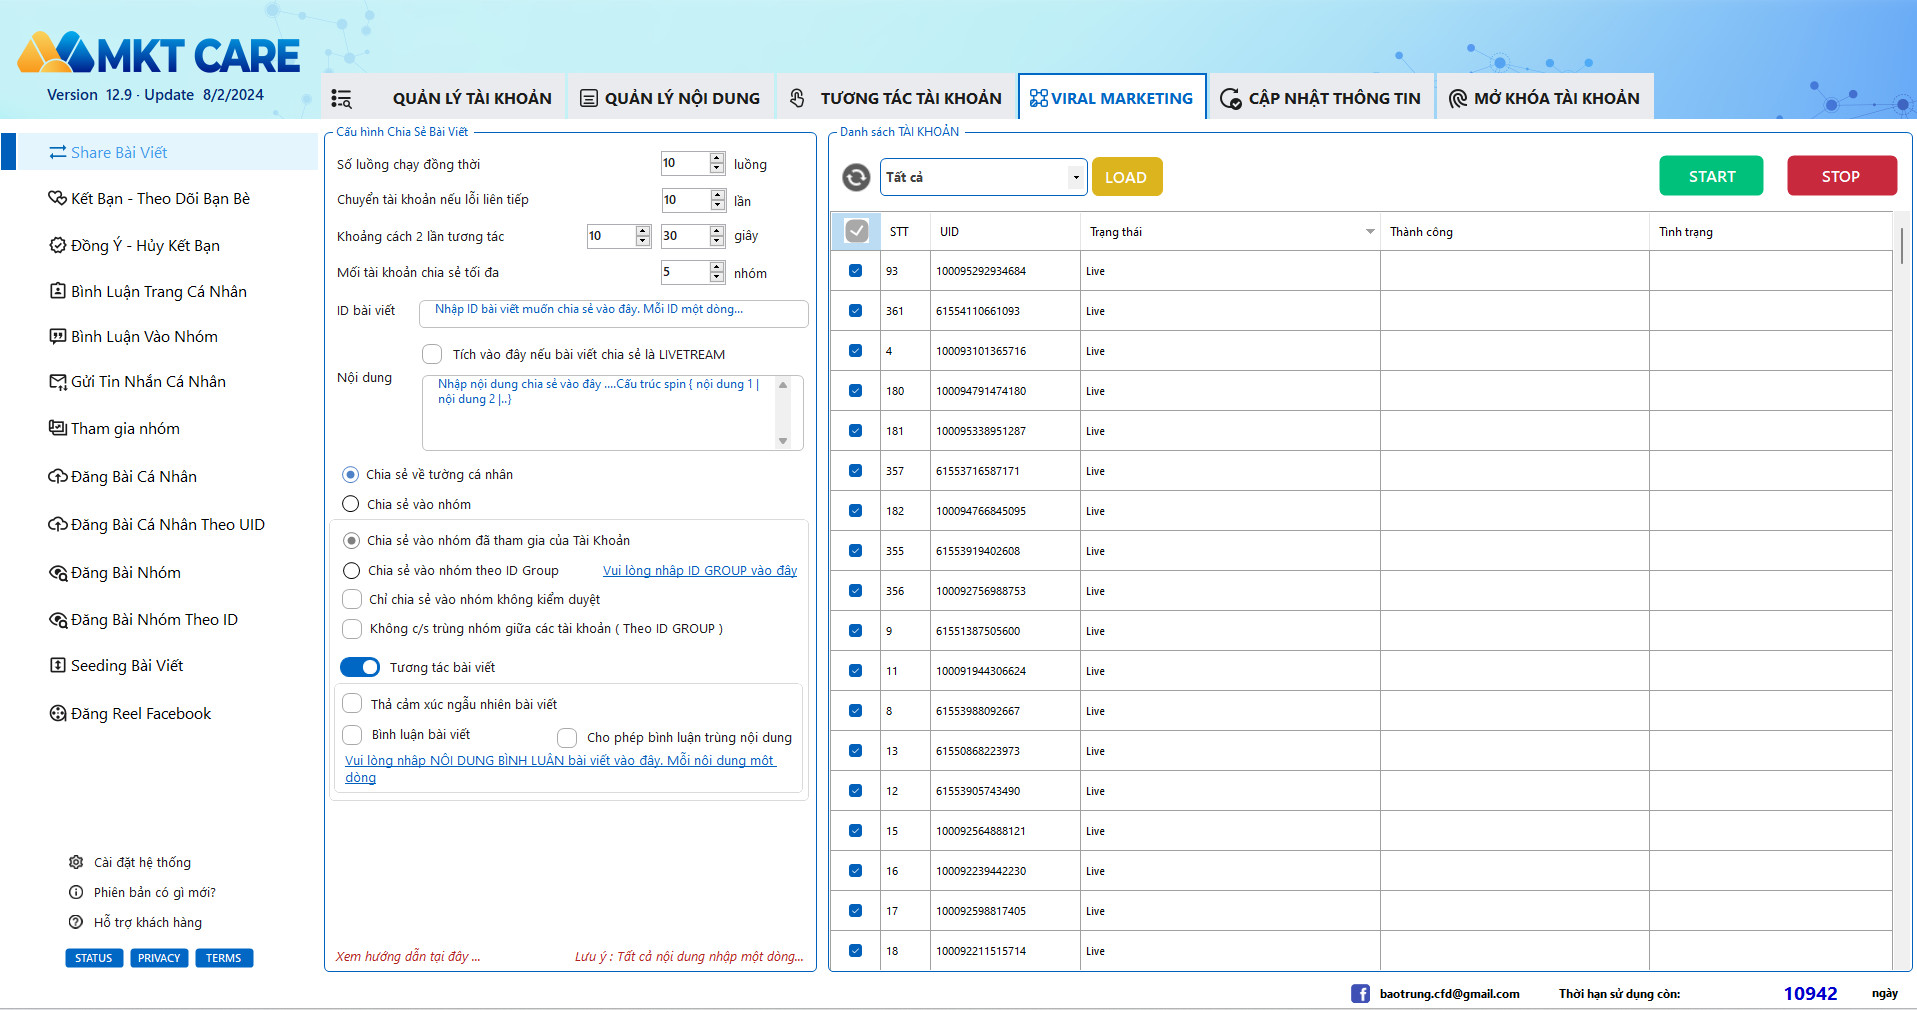Screen dimensions: 1917x1010
Task: Open the Tất cả account filter dropdown
Action: click(1075, 177)
